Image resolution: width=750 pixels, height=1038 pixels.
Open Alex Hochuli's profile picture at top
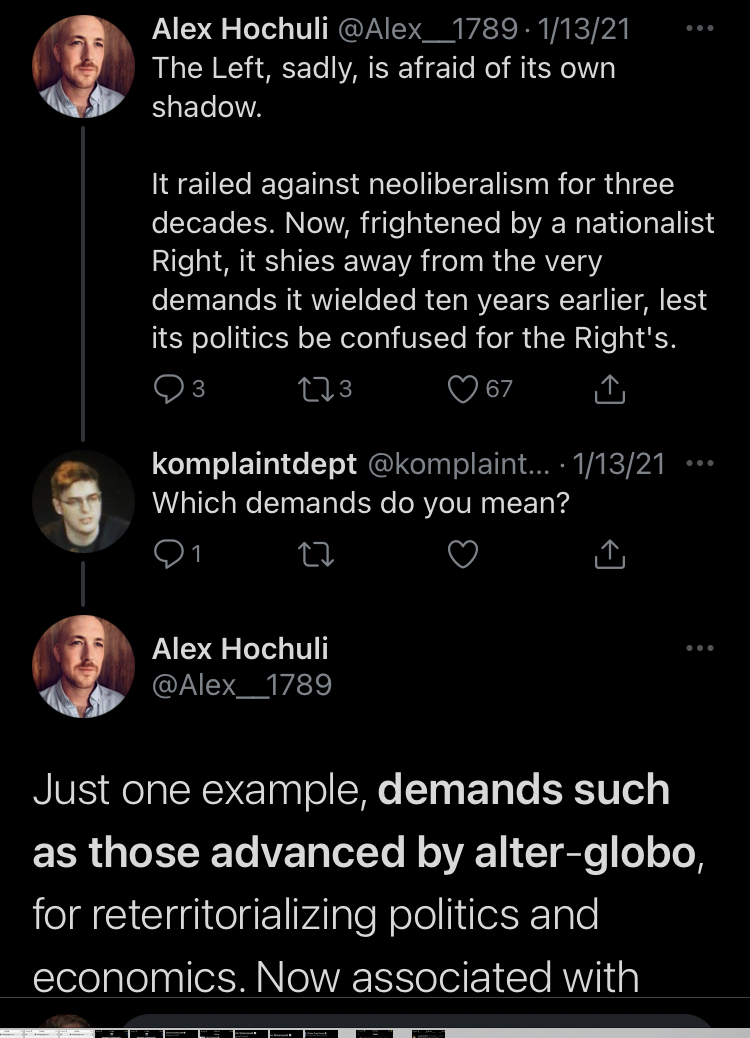point(83,67)
